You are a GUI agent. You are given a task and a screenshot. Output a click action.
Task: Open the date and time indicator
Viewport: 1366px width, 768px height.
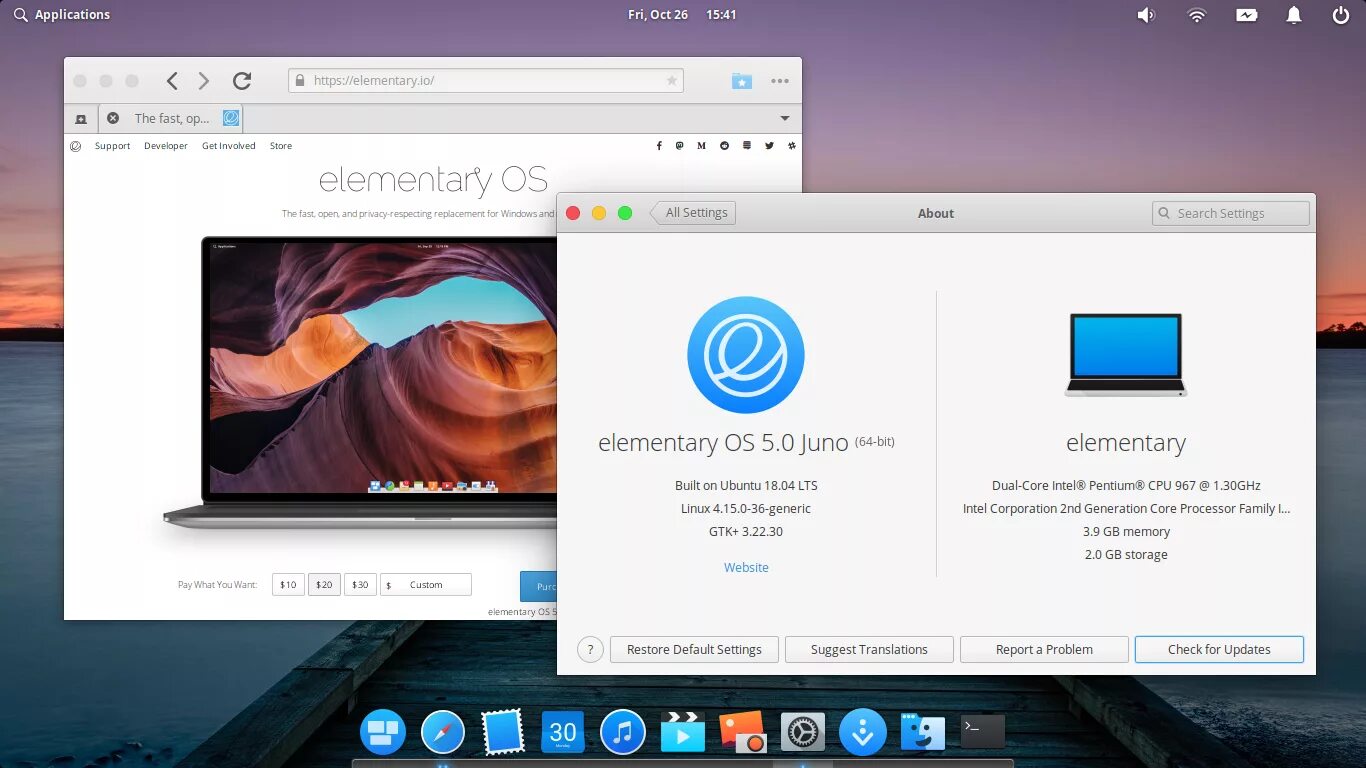pyautogui.click(x=682, y=15)
